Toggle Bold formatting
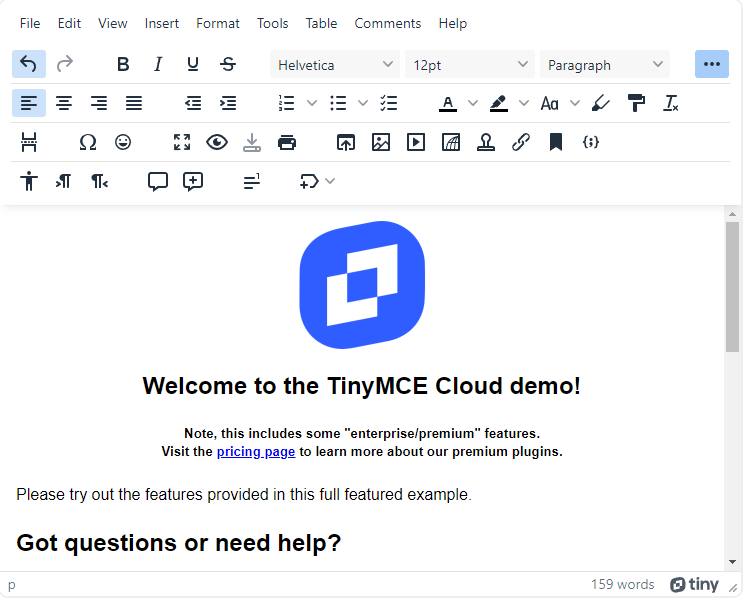The image size is (747, 601). coord(123,64)
